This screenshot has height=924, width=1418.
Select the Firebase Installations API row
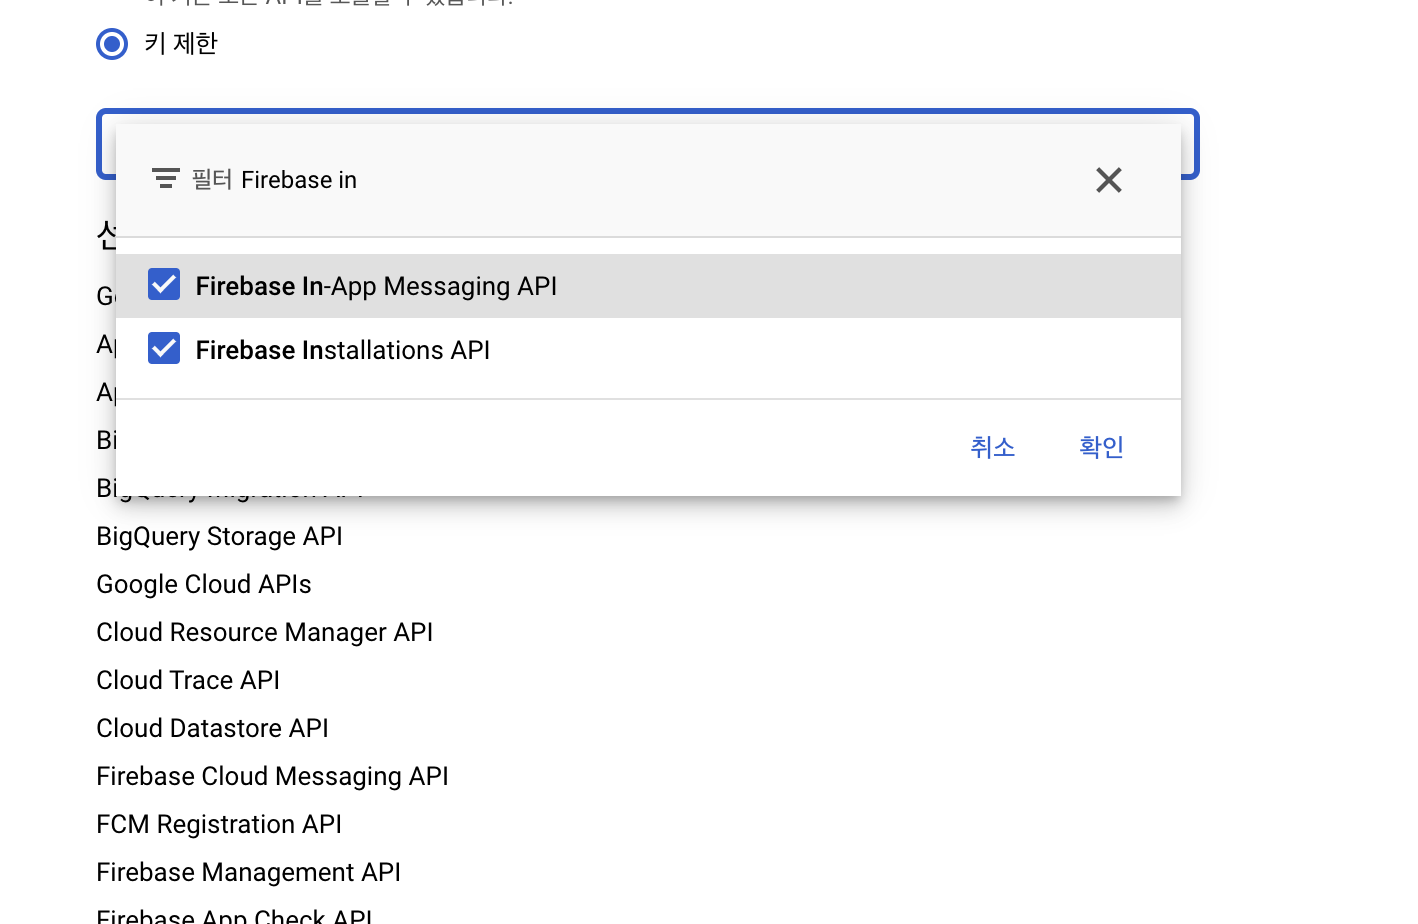(x=648, y=350)
